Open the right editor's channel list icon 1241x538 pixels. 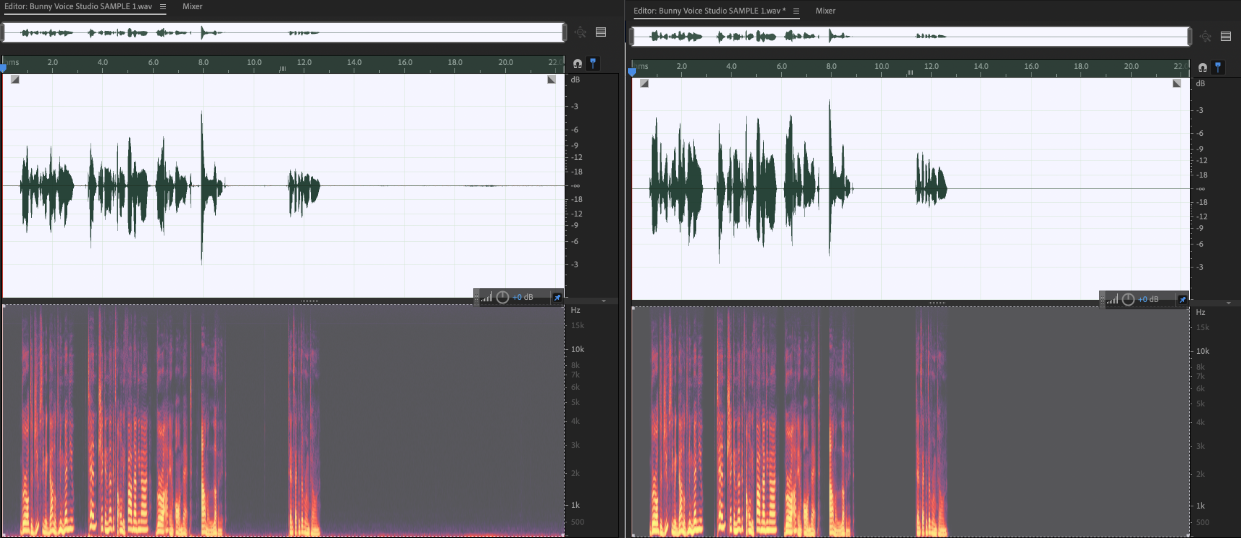point(1226,36)
